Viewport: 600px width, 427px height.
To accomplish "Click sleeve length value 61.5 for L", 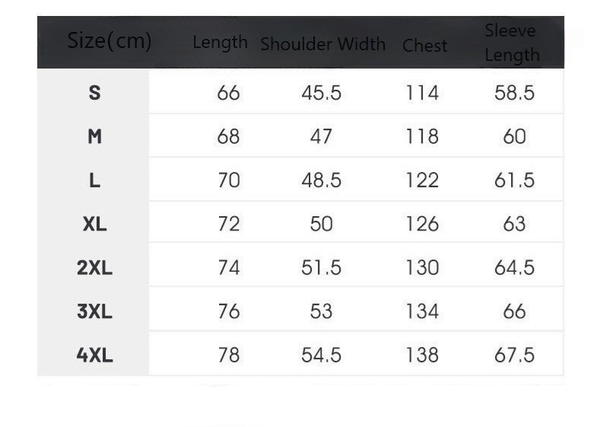I will [x=514, y=180].
